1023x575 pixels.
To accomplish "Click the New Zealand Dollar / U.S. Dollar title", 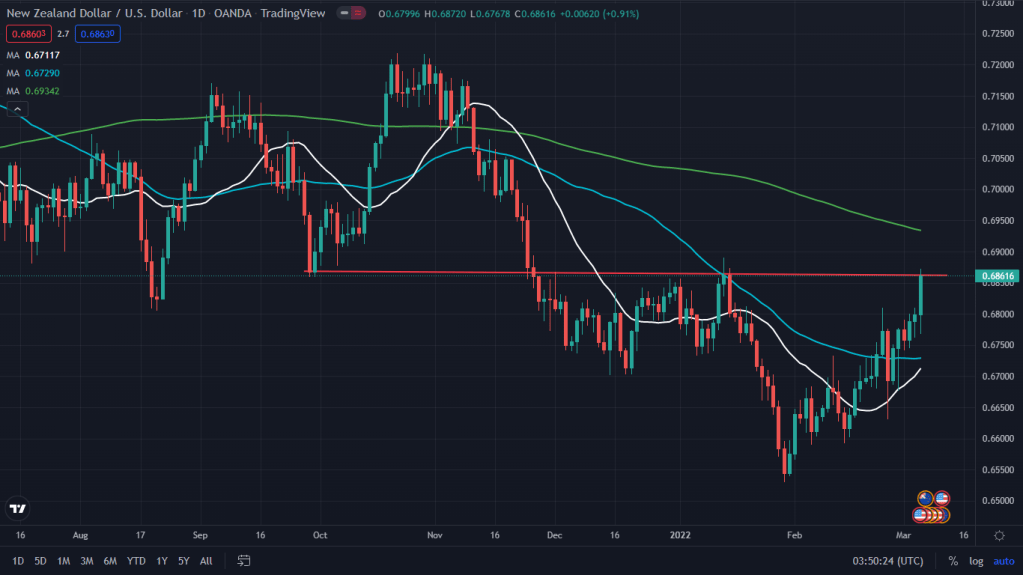I will tap(92, 15).
